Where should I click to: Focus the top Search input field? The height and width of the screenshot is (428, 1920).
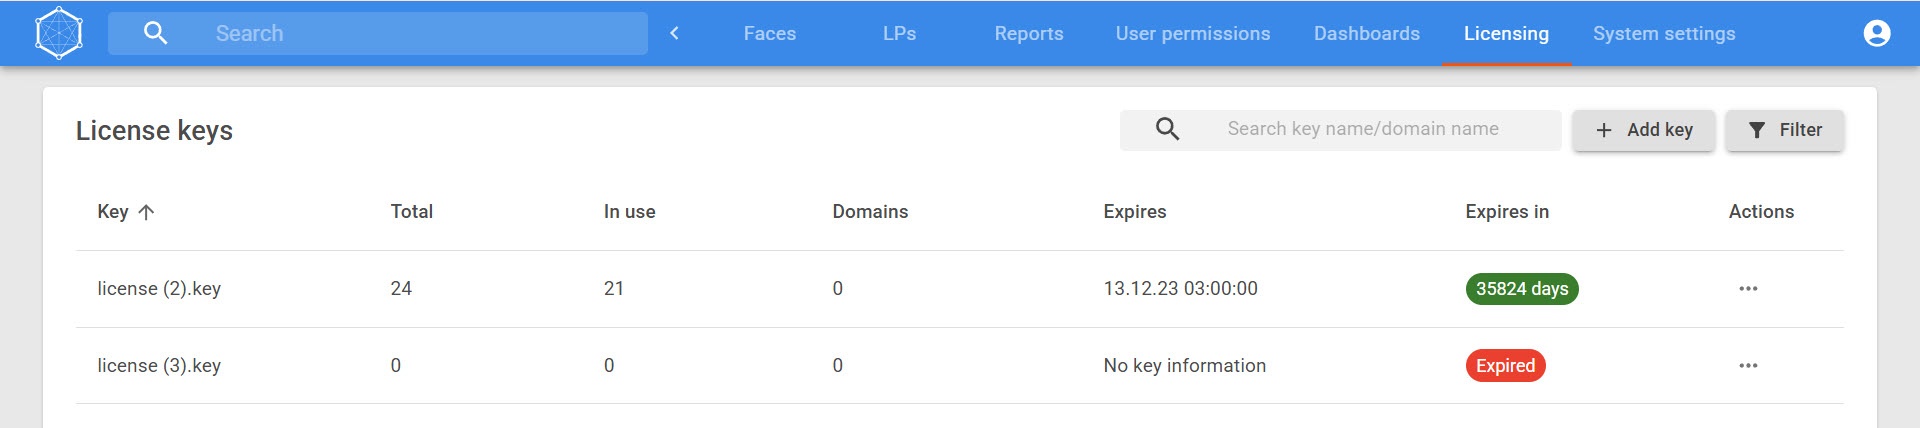[x=420, y=33]
